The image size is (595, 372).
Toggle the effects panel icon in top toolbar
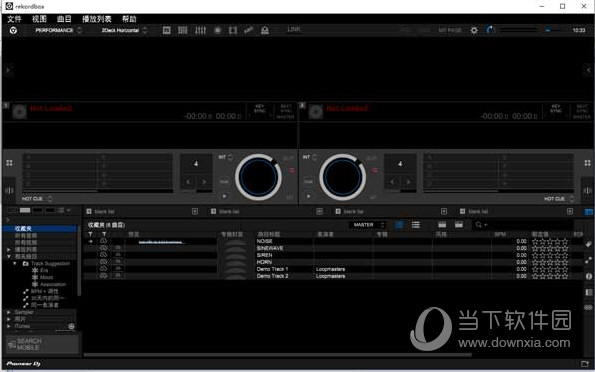167,30
